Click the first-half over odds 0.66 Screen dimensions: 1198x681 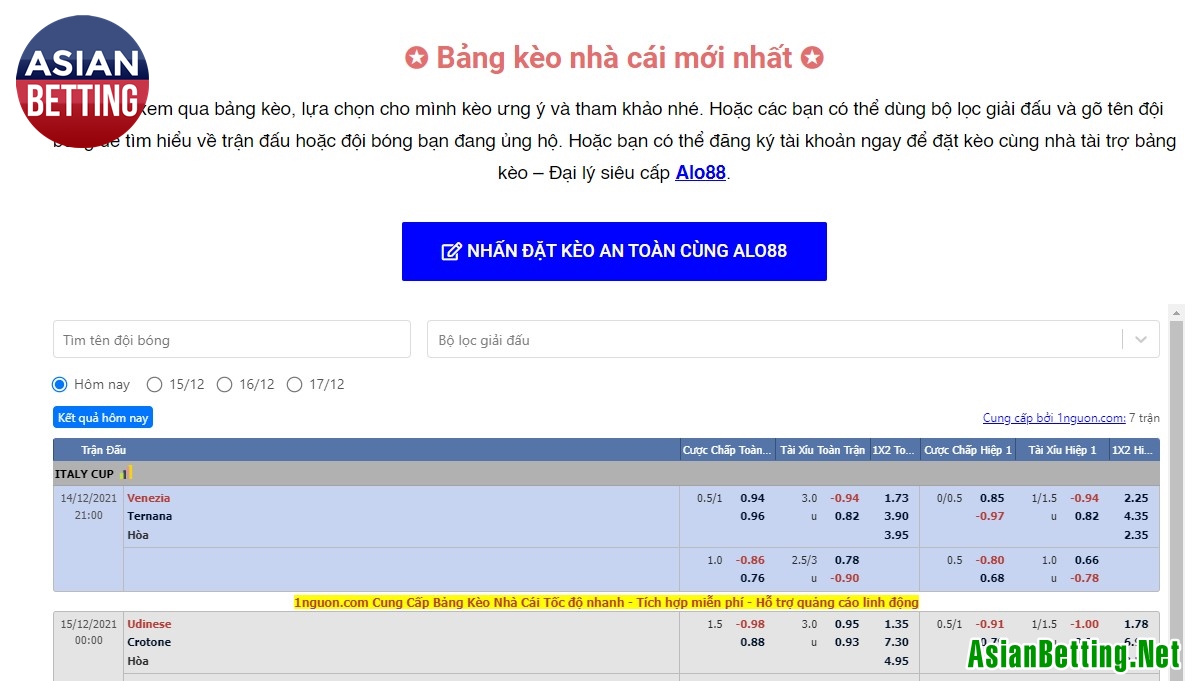point(1086,560)
